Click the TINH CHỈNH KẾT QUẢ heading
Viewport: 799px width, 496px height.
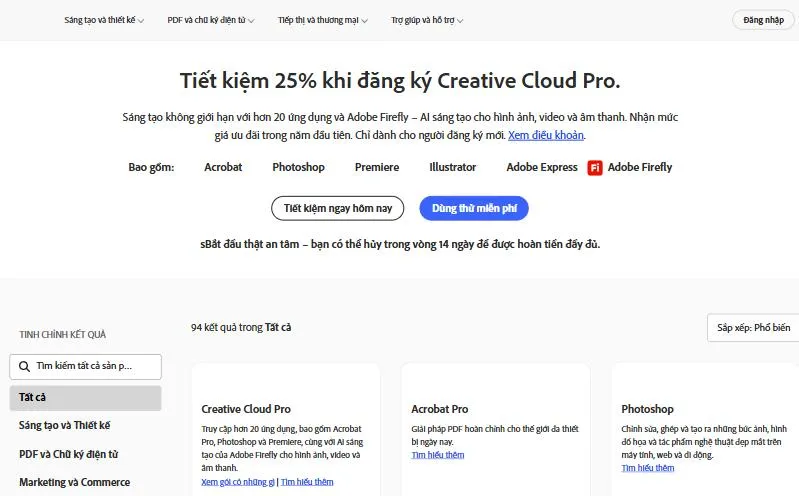click(63, 334)
